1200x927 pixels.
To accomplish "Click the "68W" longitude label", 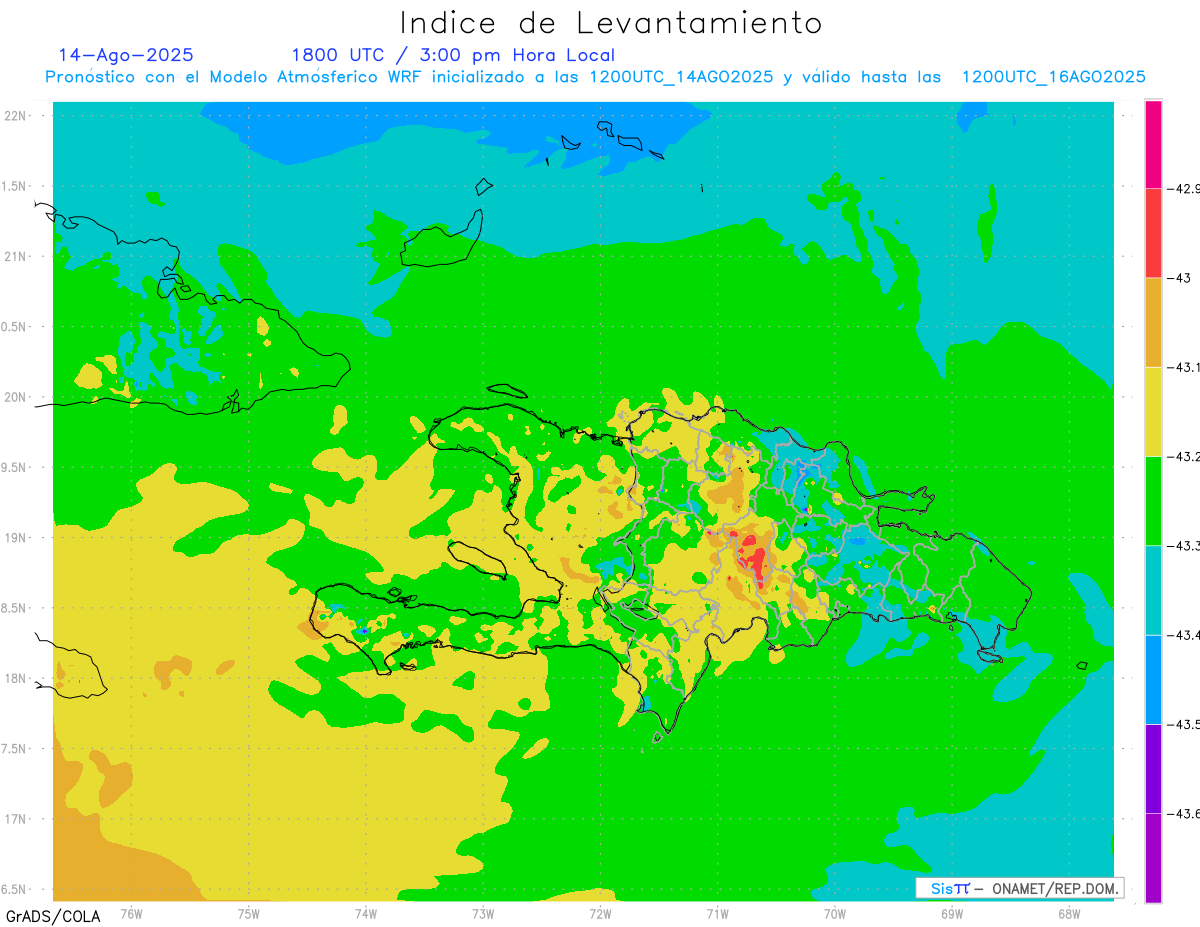I will click(x=1069, y=912).
